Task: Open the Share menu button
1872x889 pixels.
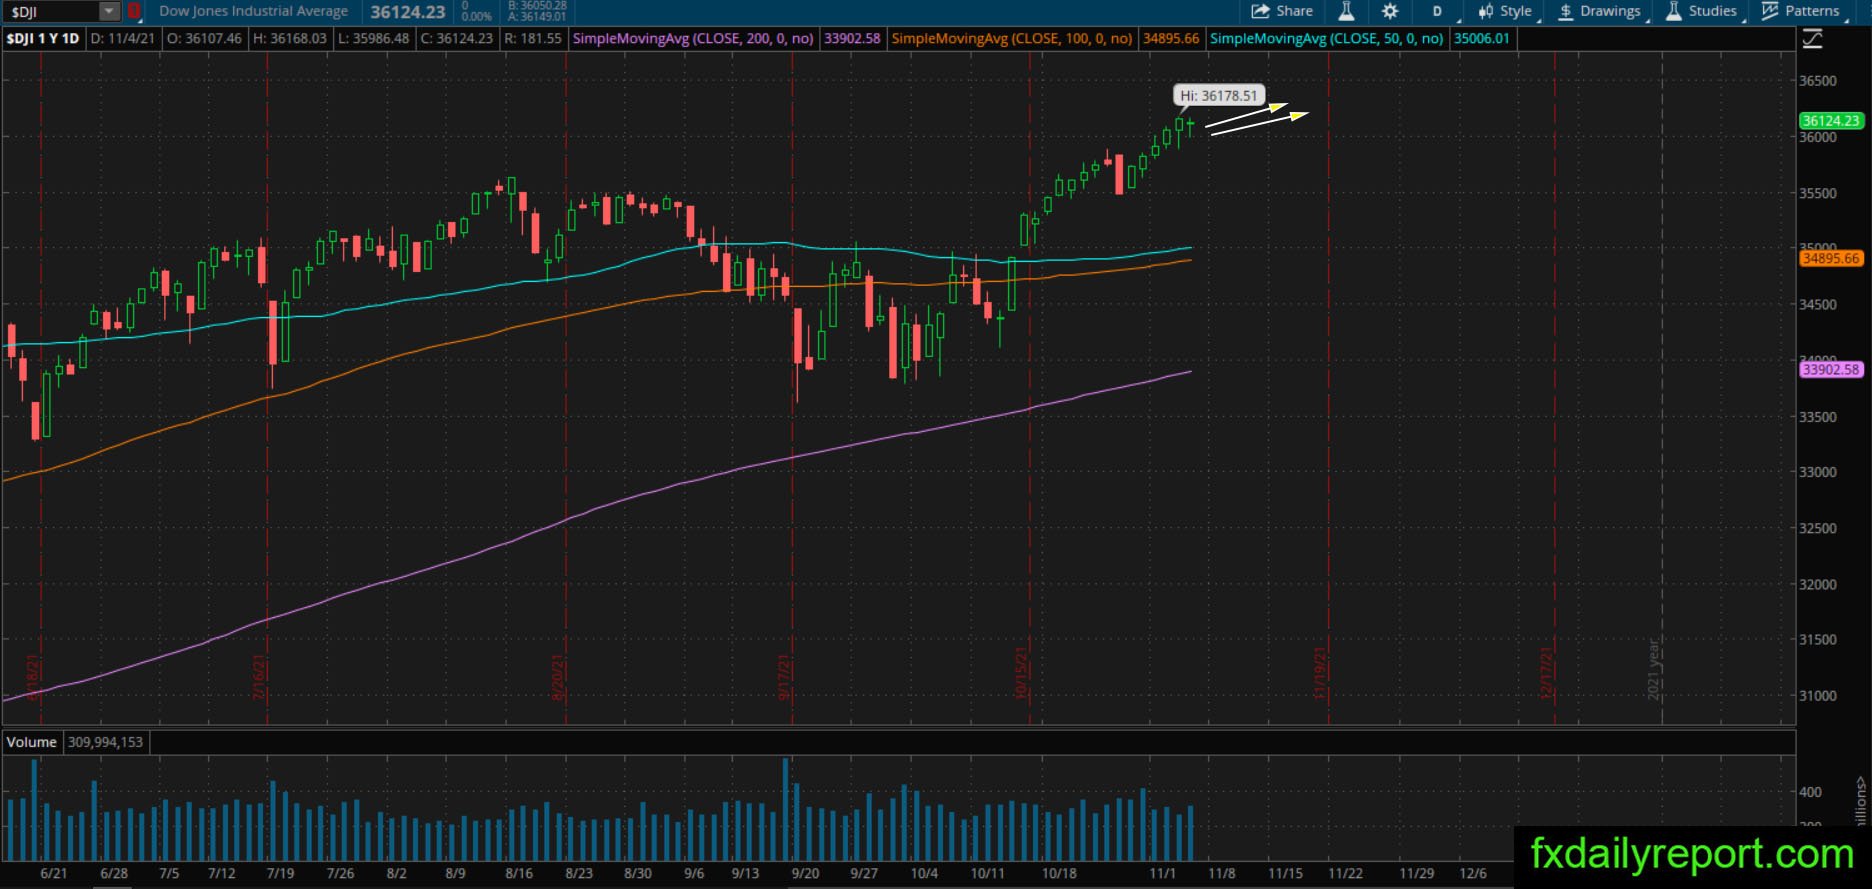Action: [1282, 11]
